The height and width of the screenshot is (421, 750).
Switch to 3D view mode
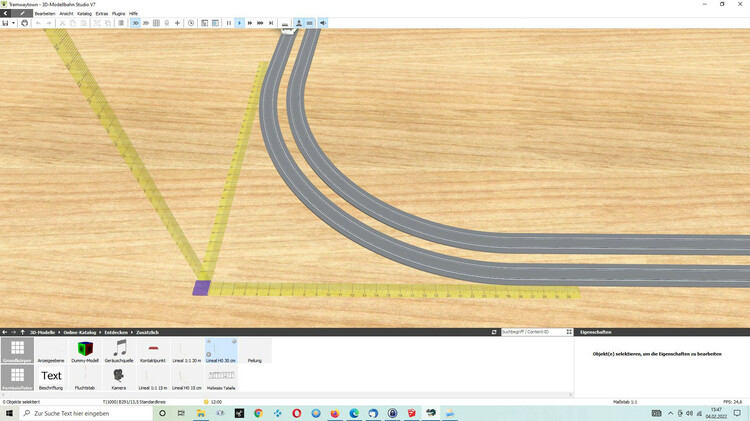pyautogui.click(x=135, y=23)
